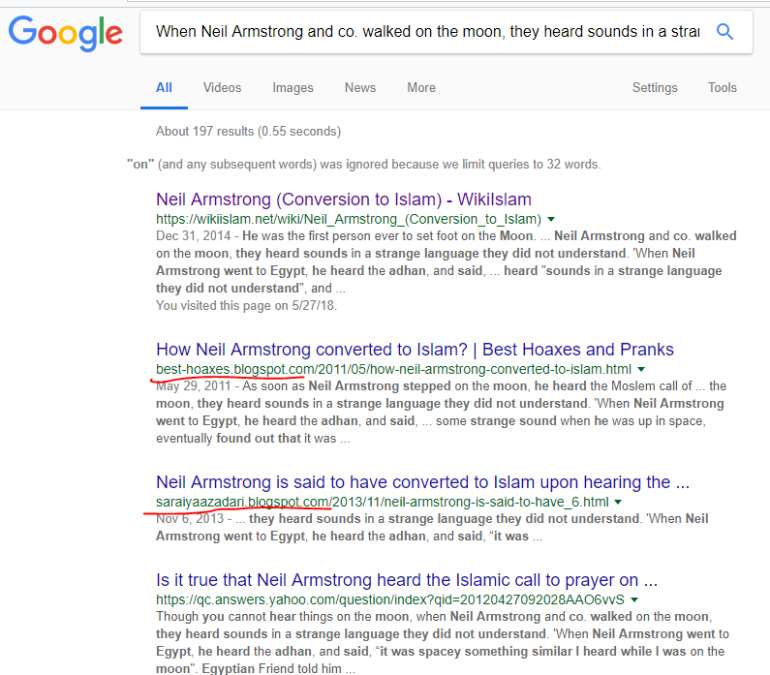Click the saraiyaazadari.blogspot.com URL line
770x675 pixels.
click(x=382, y=502)
